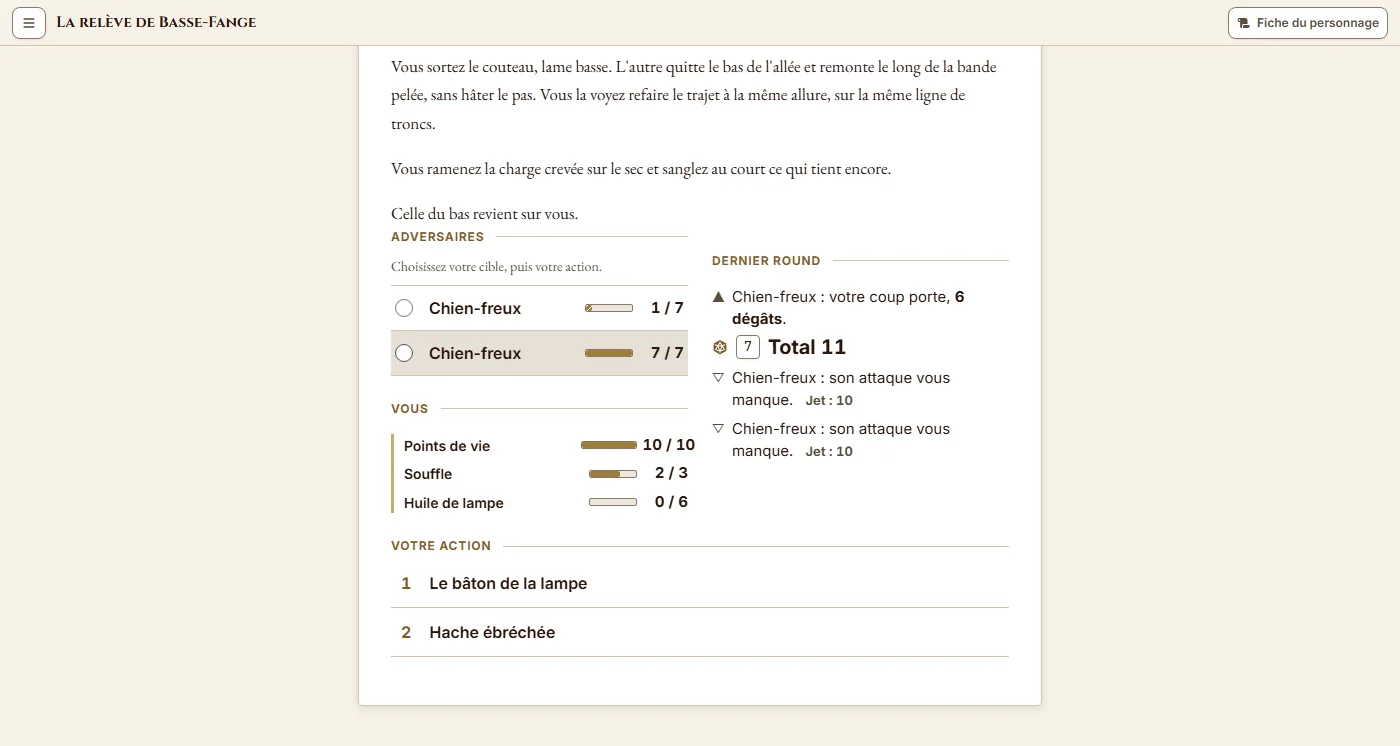
Task: Click the Souffle gauge bar
Action: (613, 474)
